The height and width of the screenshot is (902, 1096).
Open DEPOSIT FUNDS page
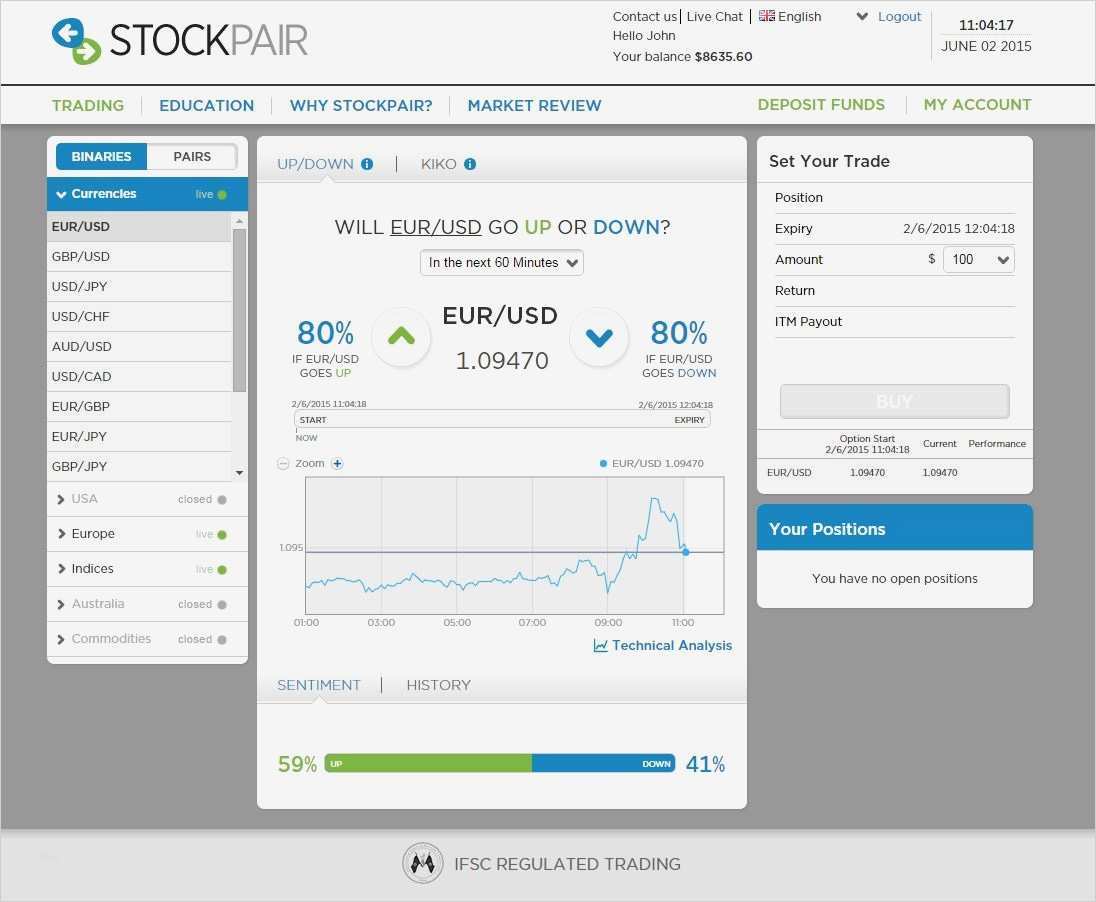[x=821, y=105]
